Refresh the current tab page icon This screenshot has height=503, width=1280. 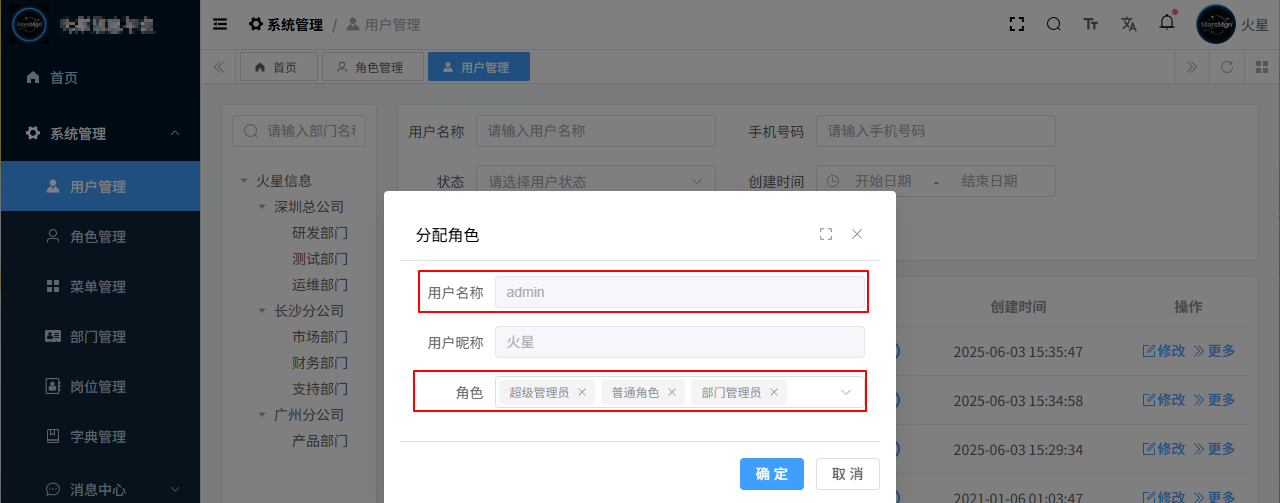pos(1226,67)
